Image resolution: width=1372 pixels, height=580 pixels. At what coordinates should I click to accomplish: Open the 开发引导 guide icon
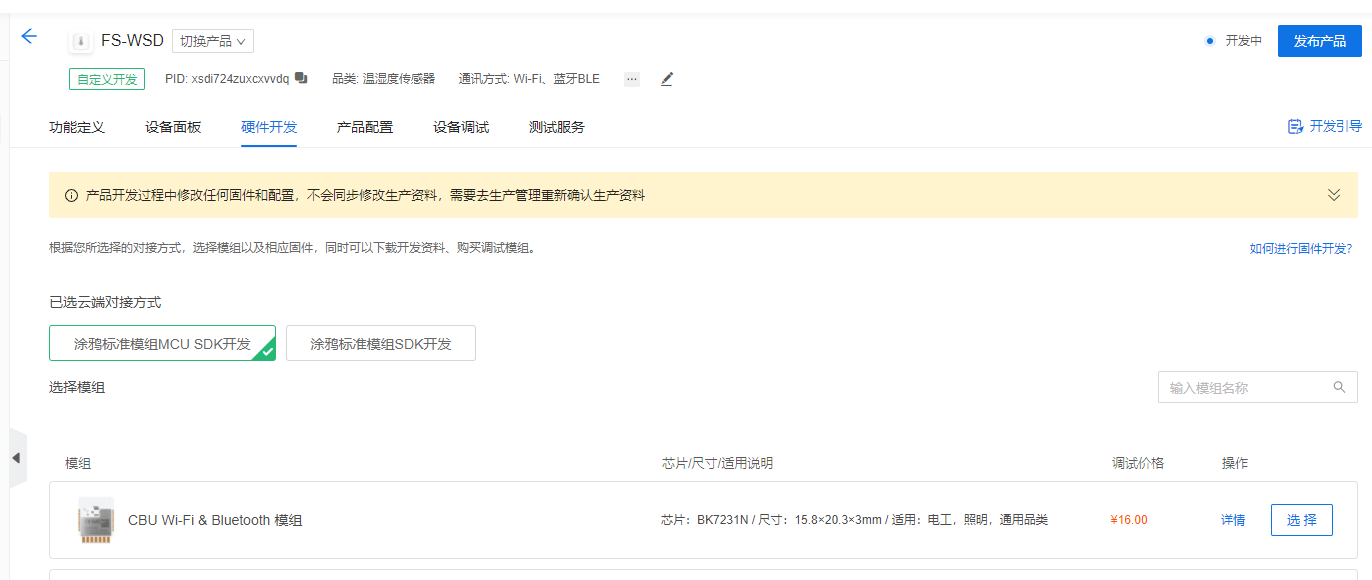[1296, 126]
